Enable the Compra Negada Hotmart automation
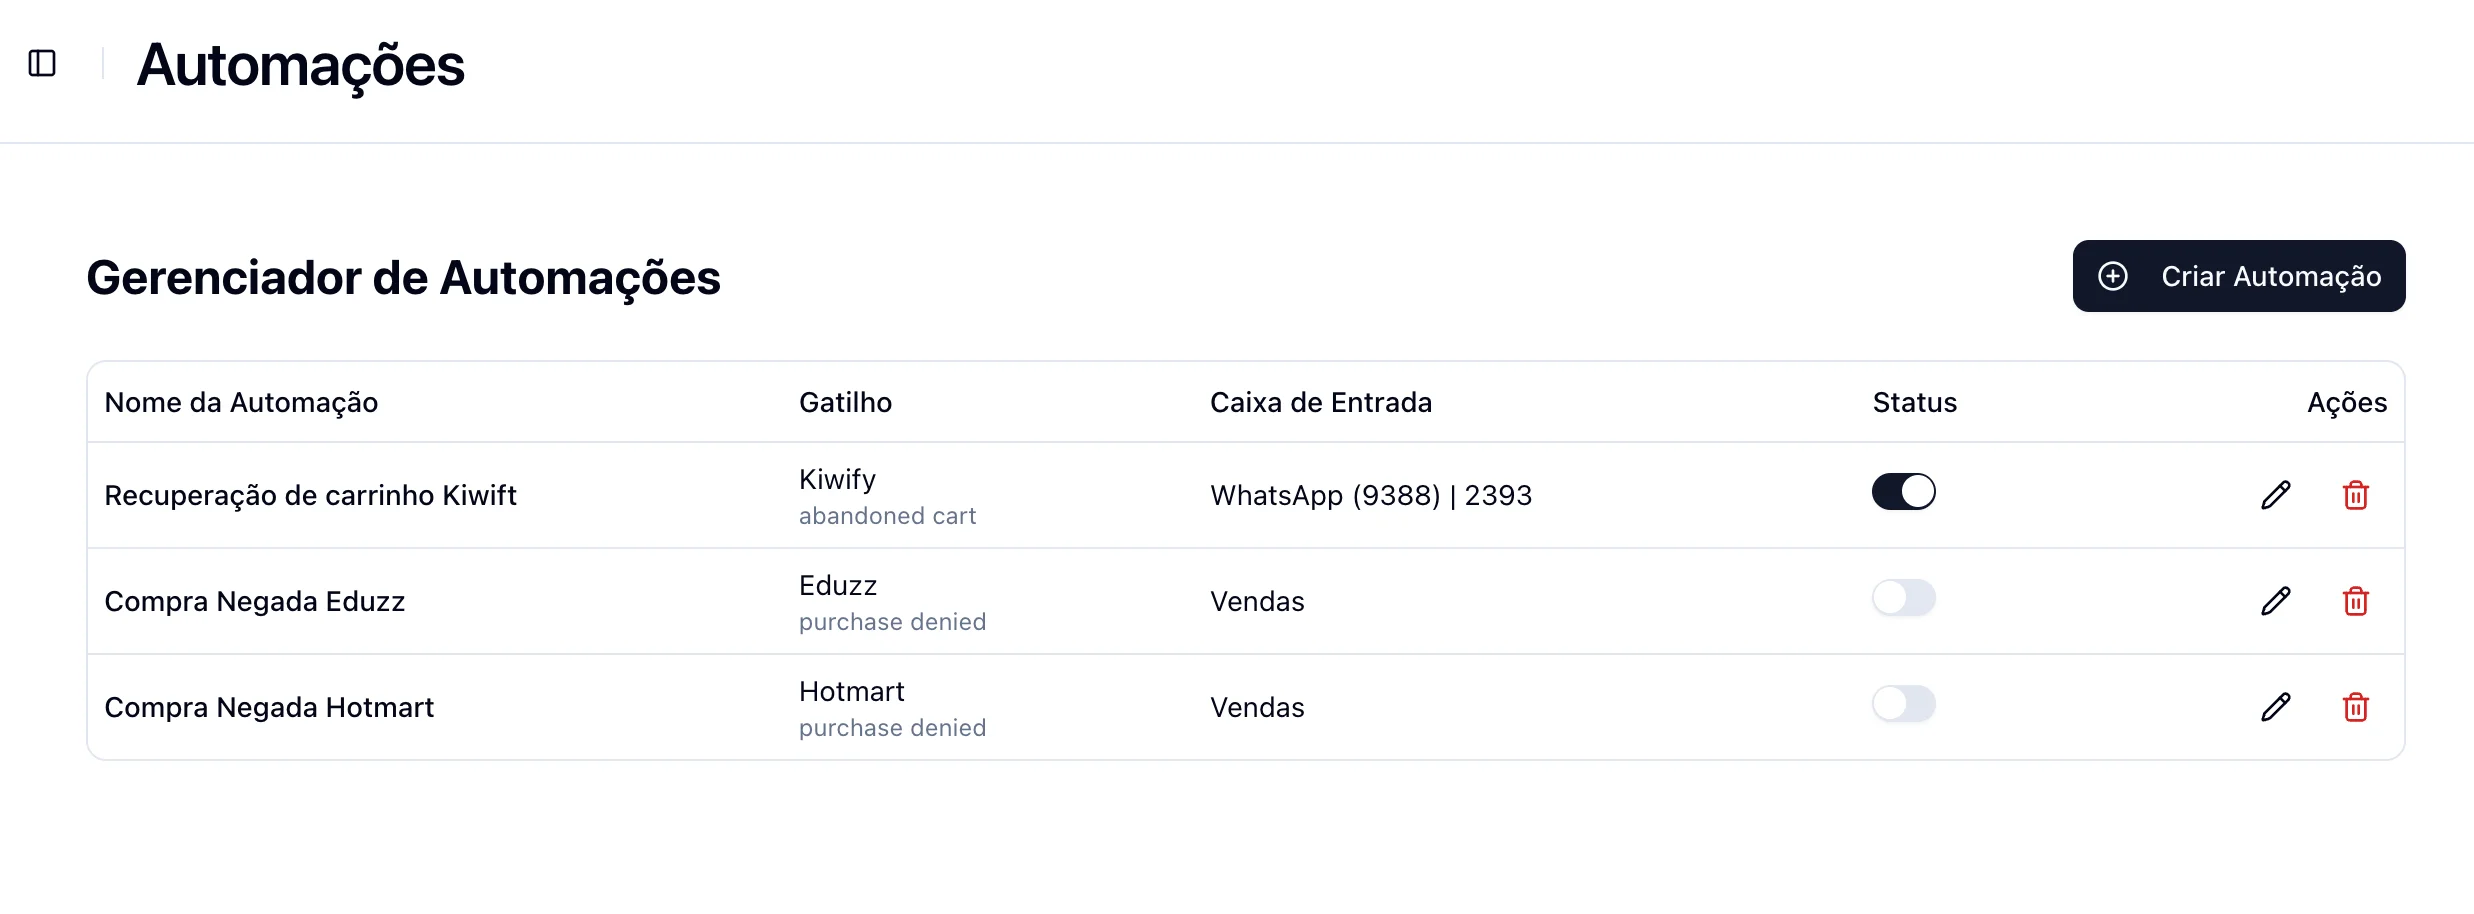 (1903, 703)
